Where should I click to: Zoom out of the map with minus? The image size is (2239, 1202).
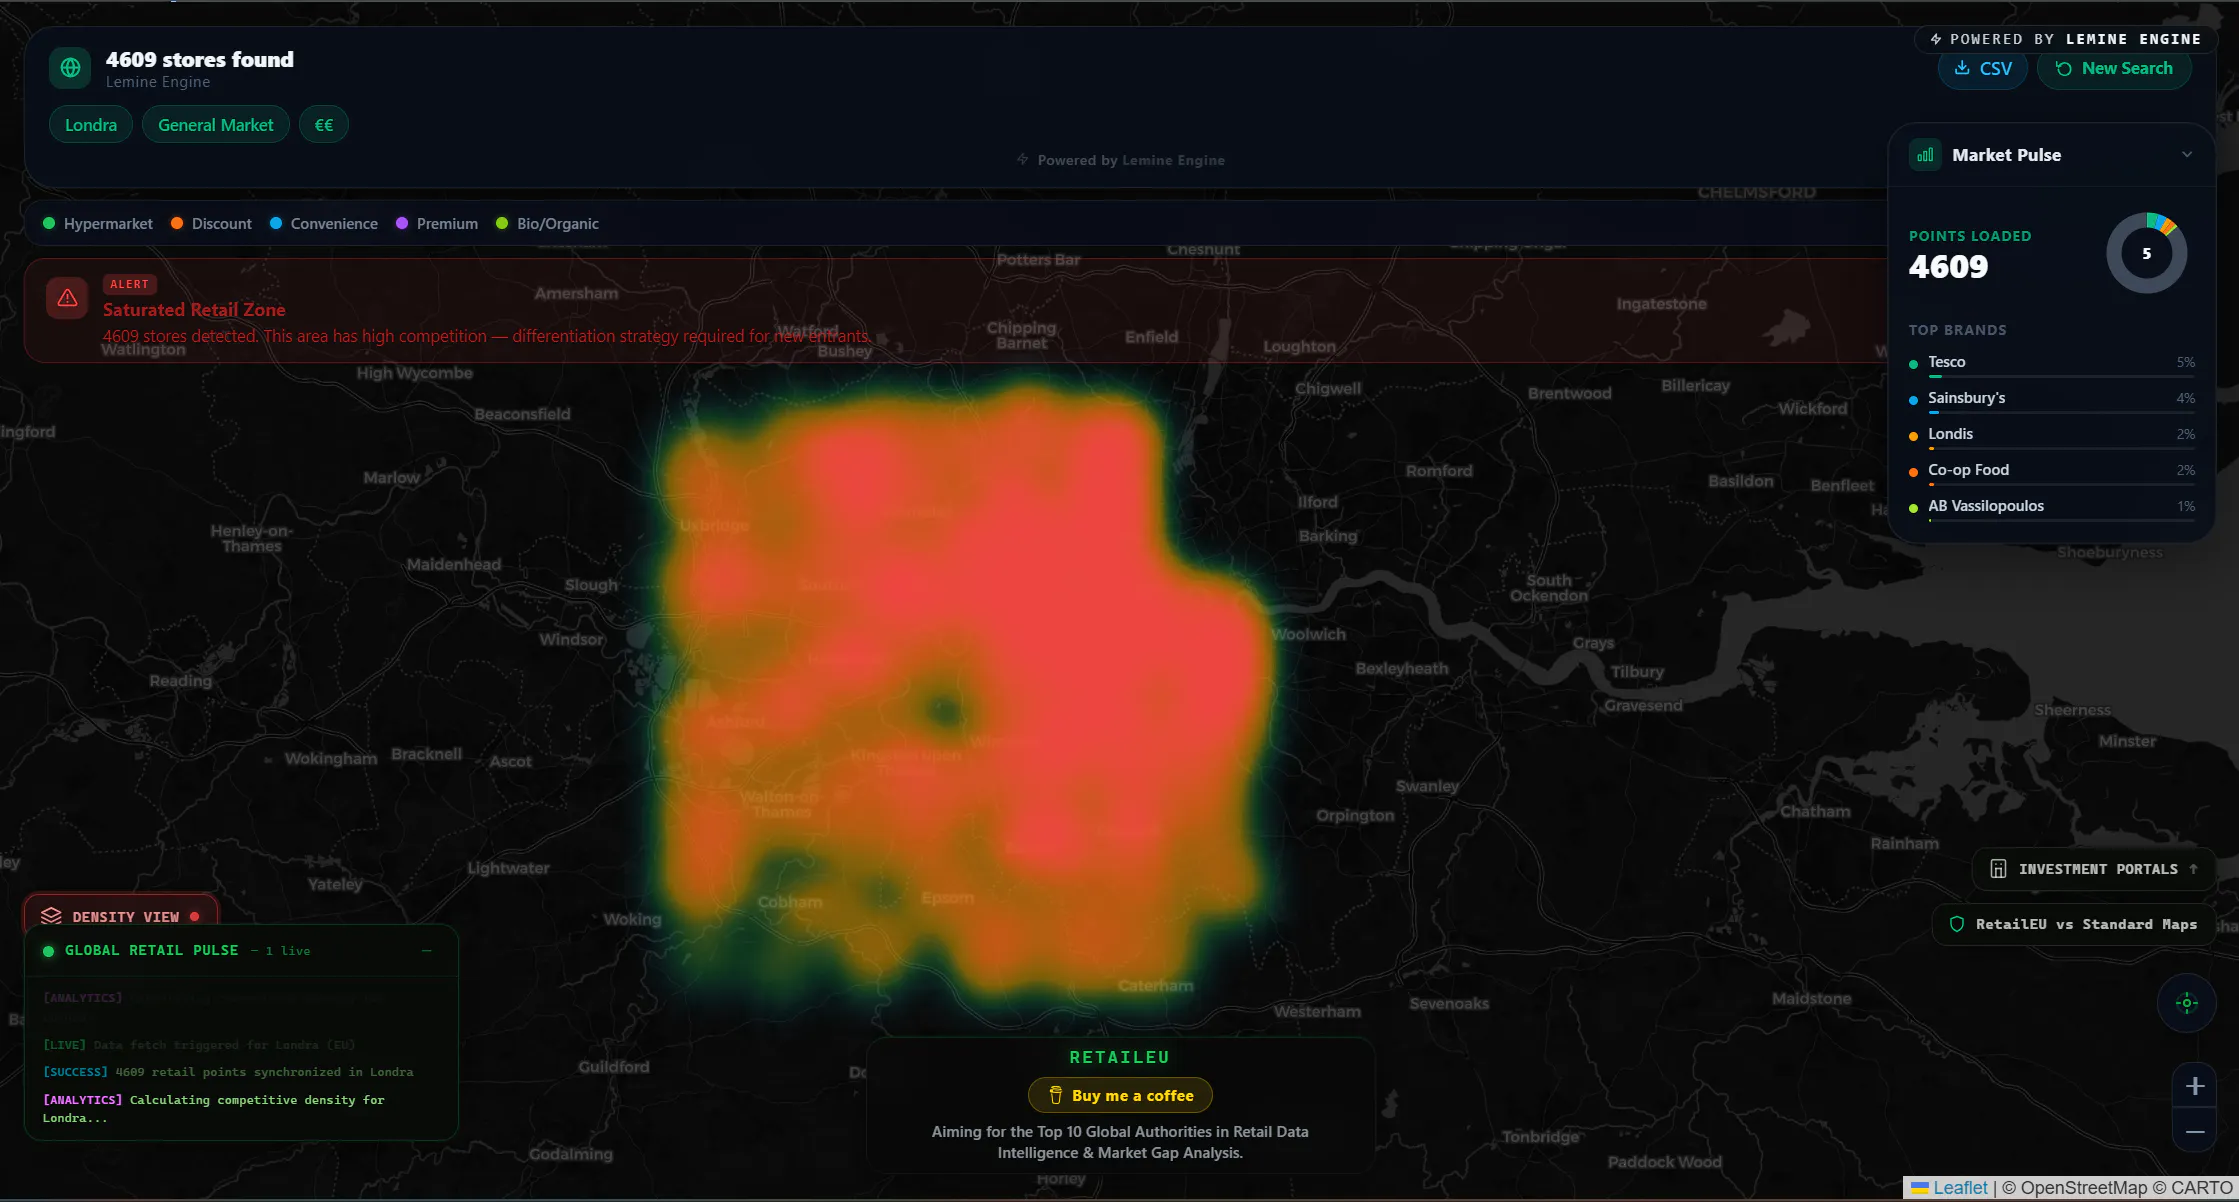tap(2195, 1131)
